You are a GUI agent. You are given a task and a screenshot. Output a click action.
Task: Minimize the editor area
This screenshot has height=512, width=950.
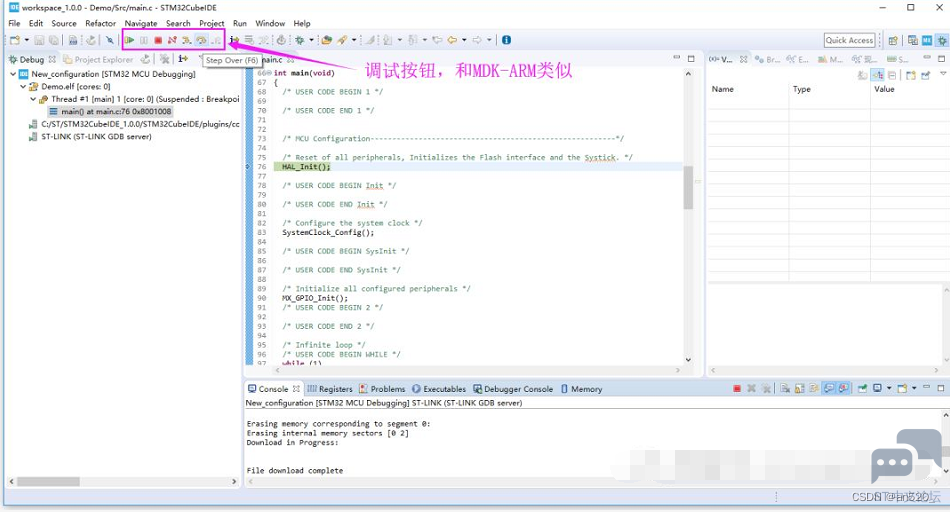pos(677,58)
